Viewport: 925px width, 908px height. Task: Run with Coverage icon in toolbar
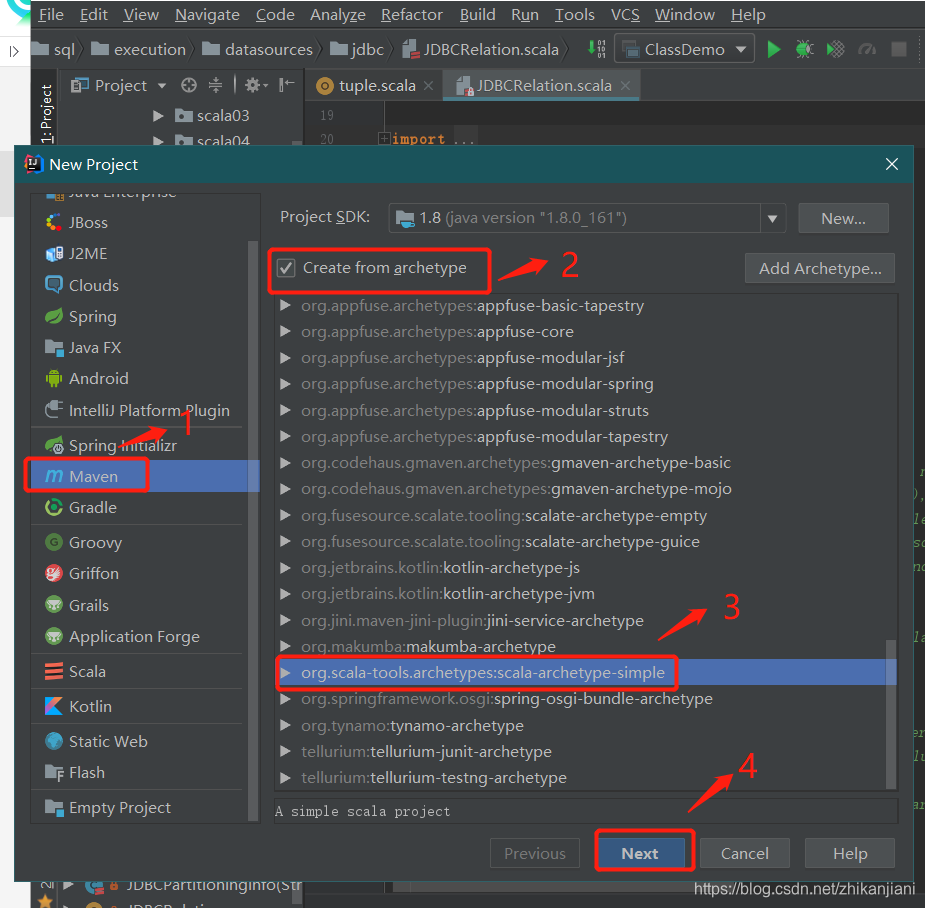835,49
